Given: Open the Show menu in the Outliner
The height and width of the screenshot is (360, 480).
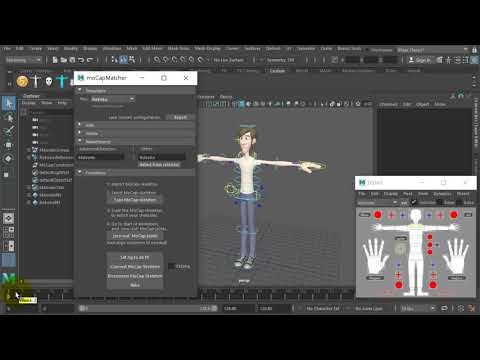Looking at the screenshot, I should (x=47, y=103).
